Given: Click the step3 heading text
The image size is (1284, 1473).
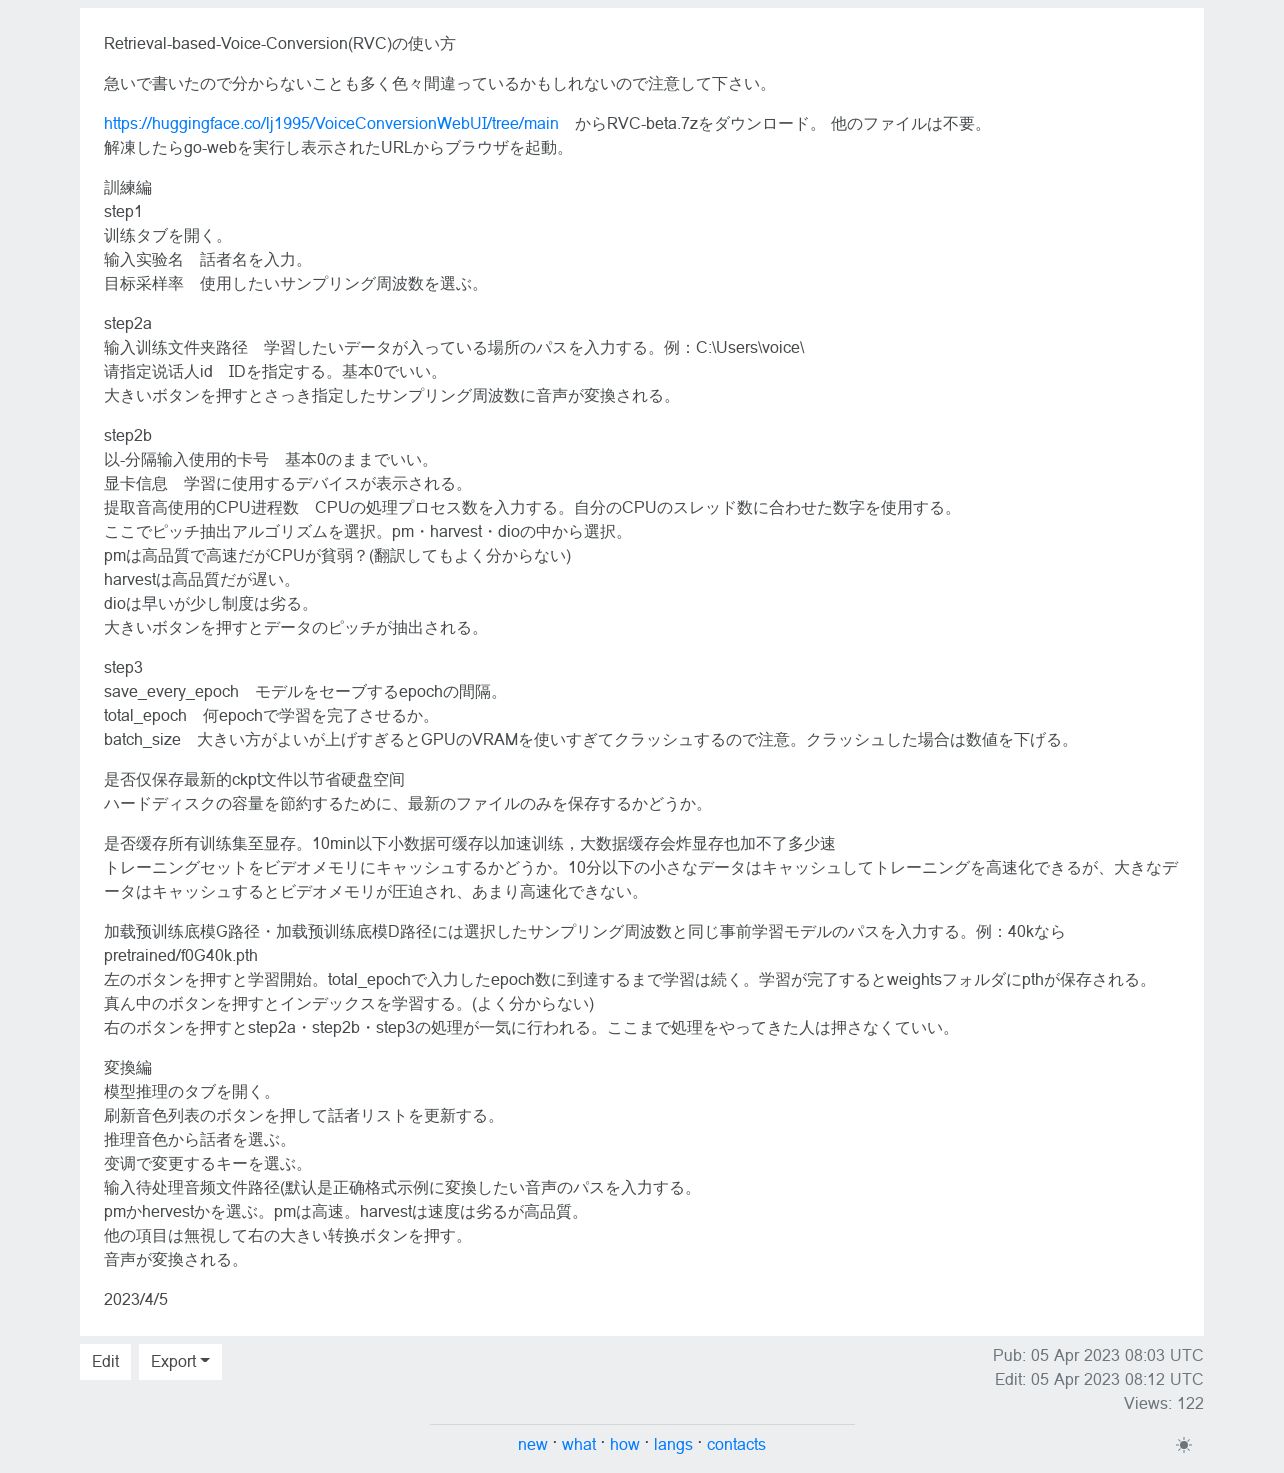Looking at the screenshot, I should point(123,668).
